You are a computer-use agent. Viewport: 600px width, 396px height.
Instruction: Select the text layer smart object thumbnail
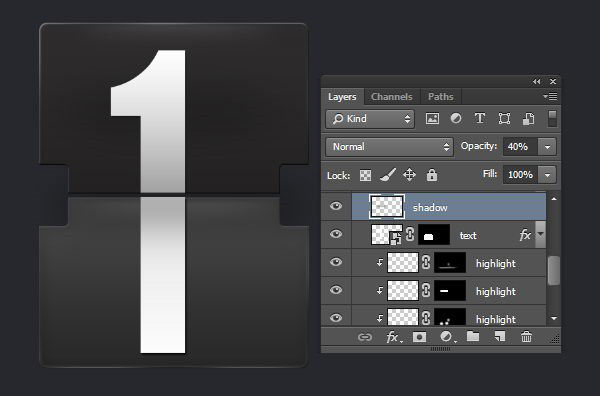[x=387, y=235]
